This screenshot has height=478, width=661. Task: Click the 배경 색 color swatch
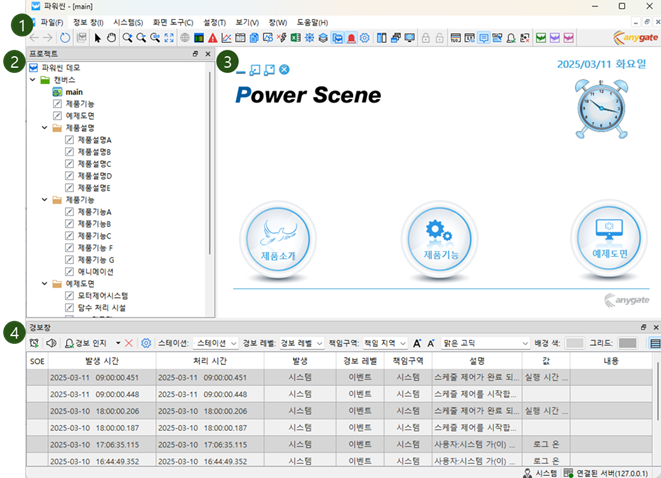coord(574,343)
